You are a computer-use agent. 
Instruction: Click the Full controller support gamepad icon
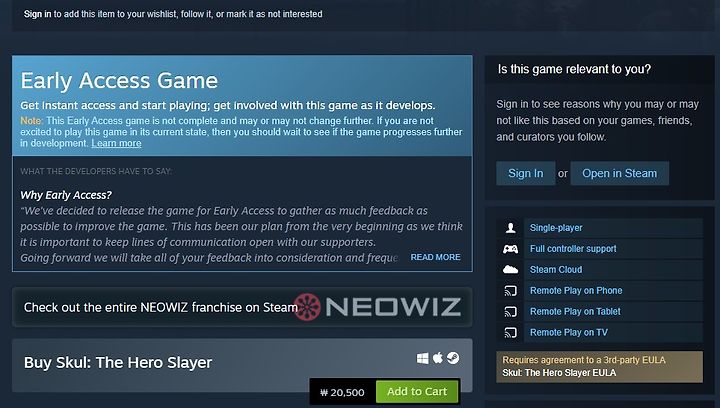pyautogui.click(x=510, y=249)
